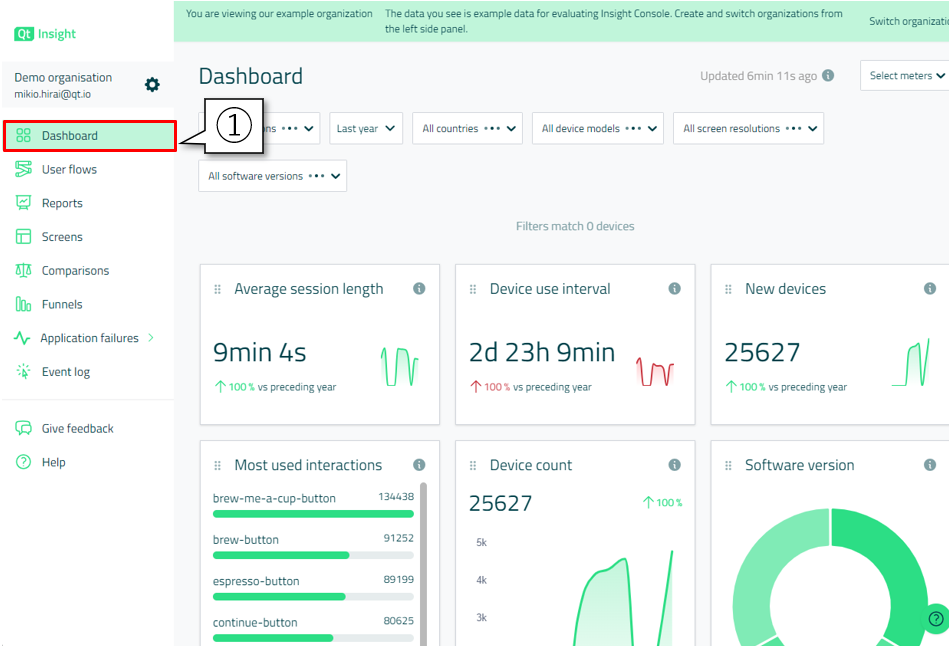This screenshot has width=949, height=646.
Task: Open organisation settings gear icon
Action: [152, 85]
